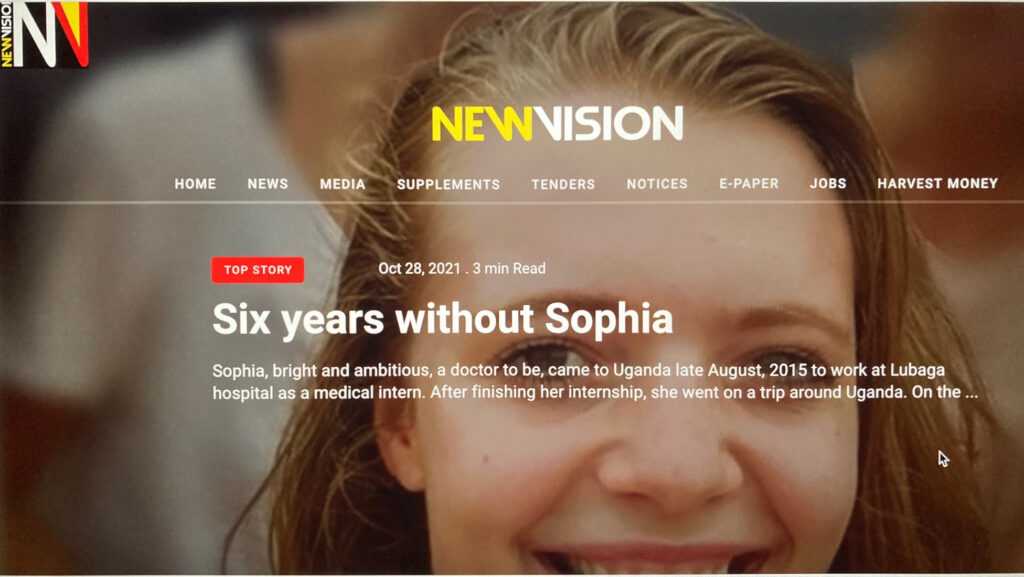The height and width of the screenshot is (577, 1024).
Task: Open the Supplements section
Action: click(x=449, y=184)
